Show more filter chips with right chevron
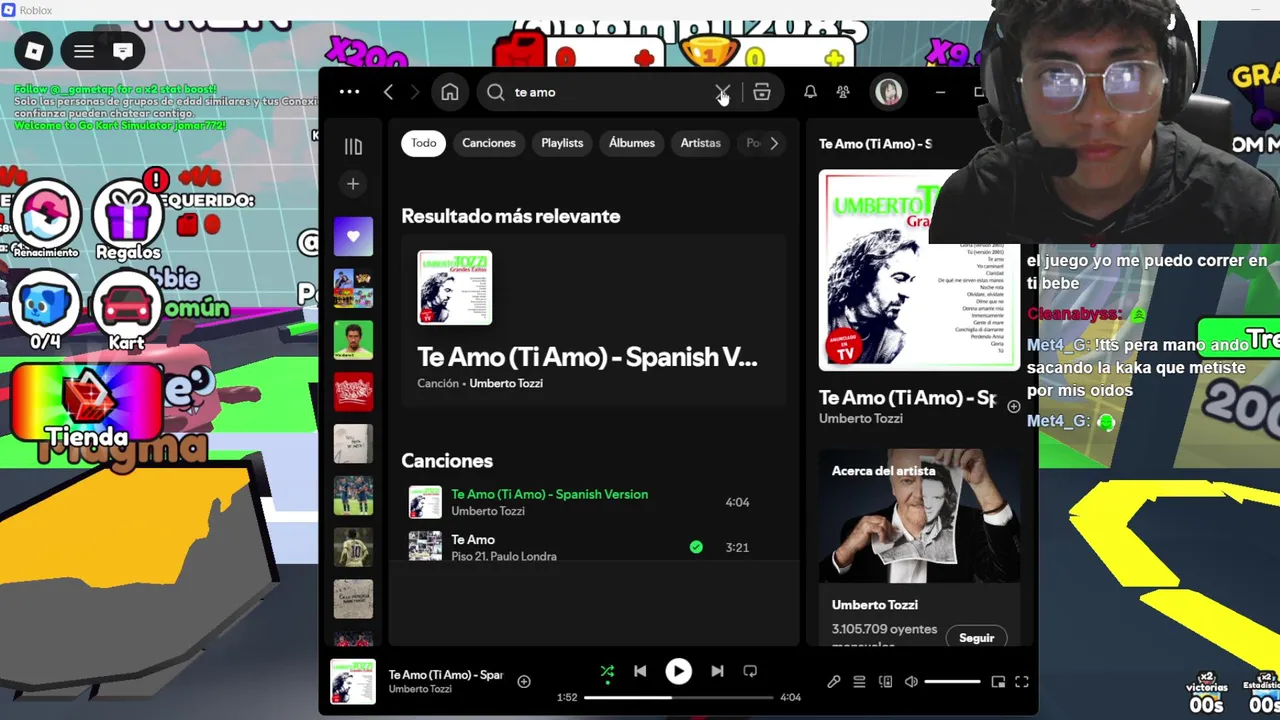The width and height of the screenshot is (1280, 720). coord(773,143)
